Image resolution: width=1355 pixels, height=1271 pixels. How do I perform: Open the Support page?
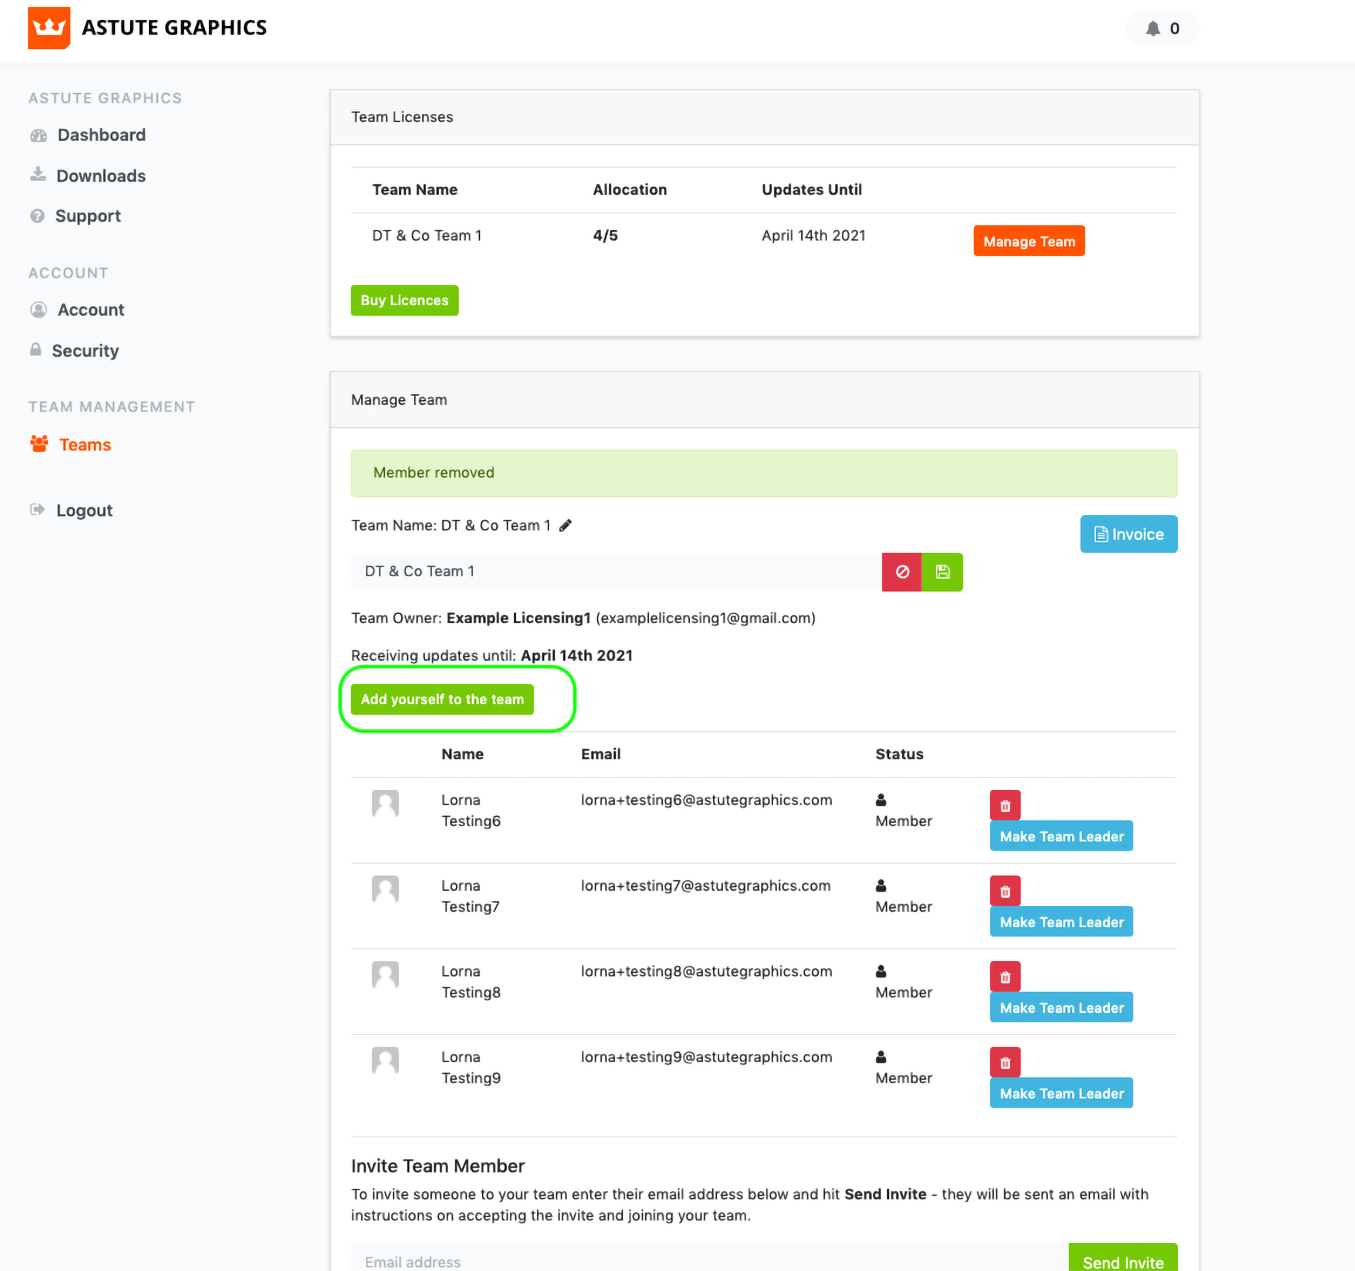88,216
